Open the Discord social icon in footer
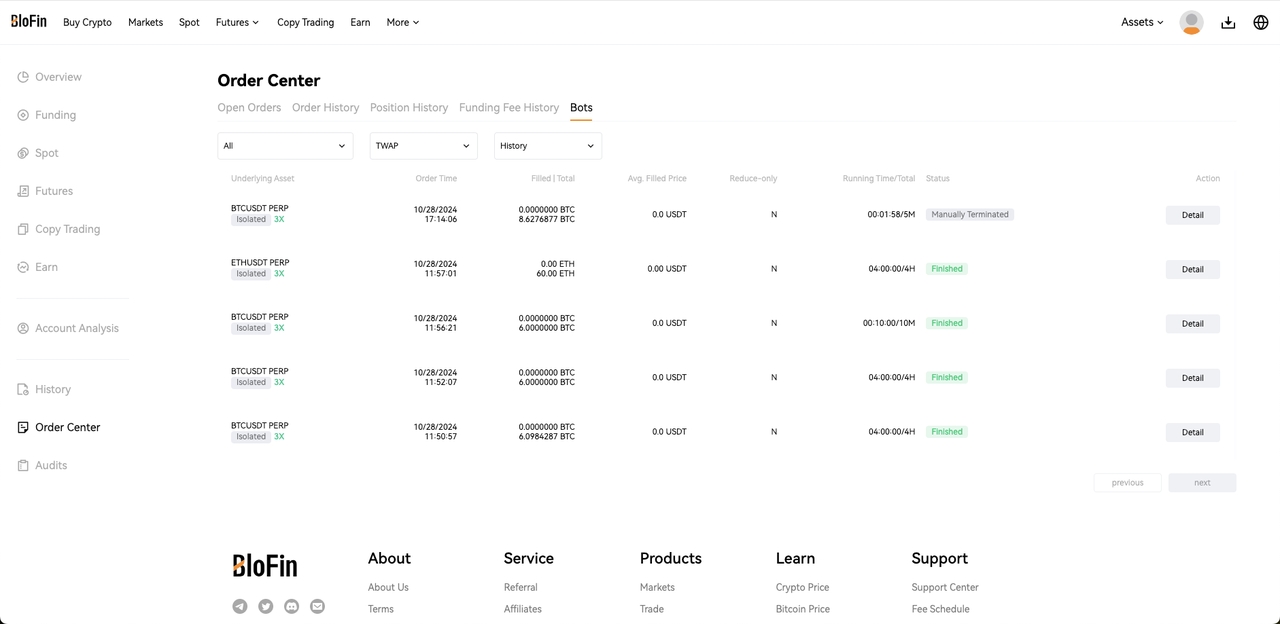 [292, 606]
